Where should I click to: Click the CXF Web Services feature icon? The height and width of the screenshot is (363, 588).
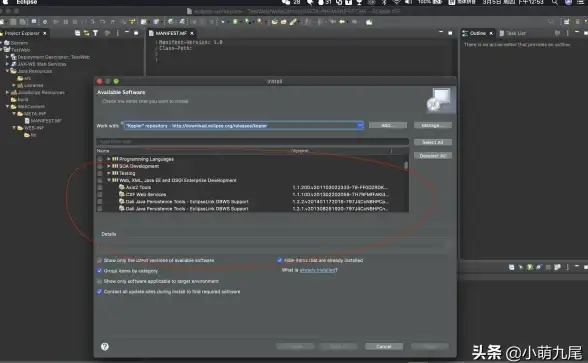[x=122, y=194]
